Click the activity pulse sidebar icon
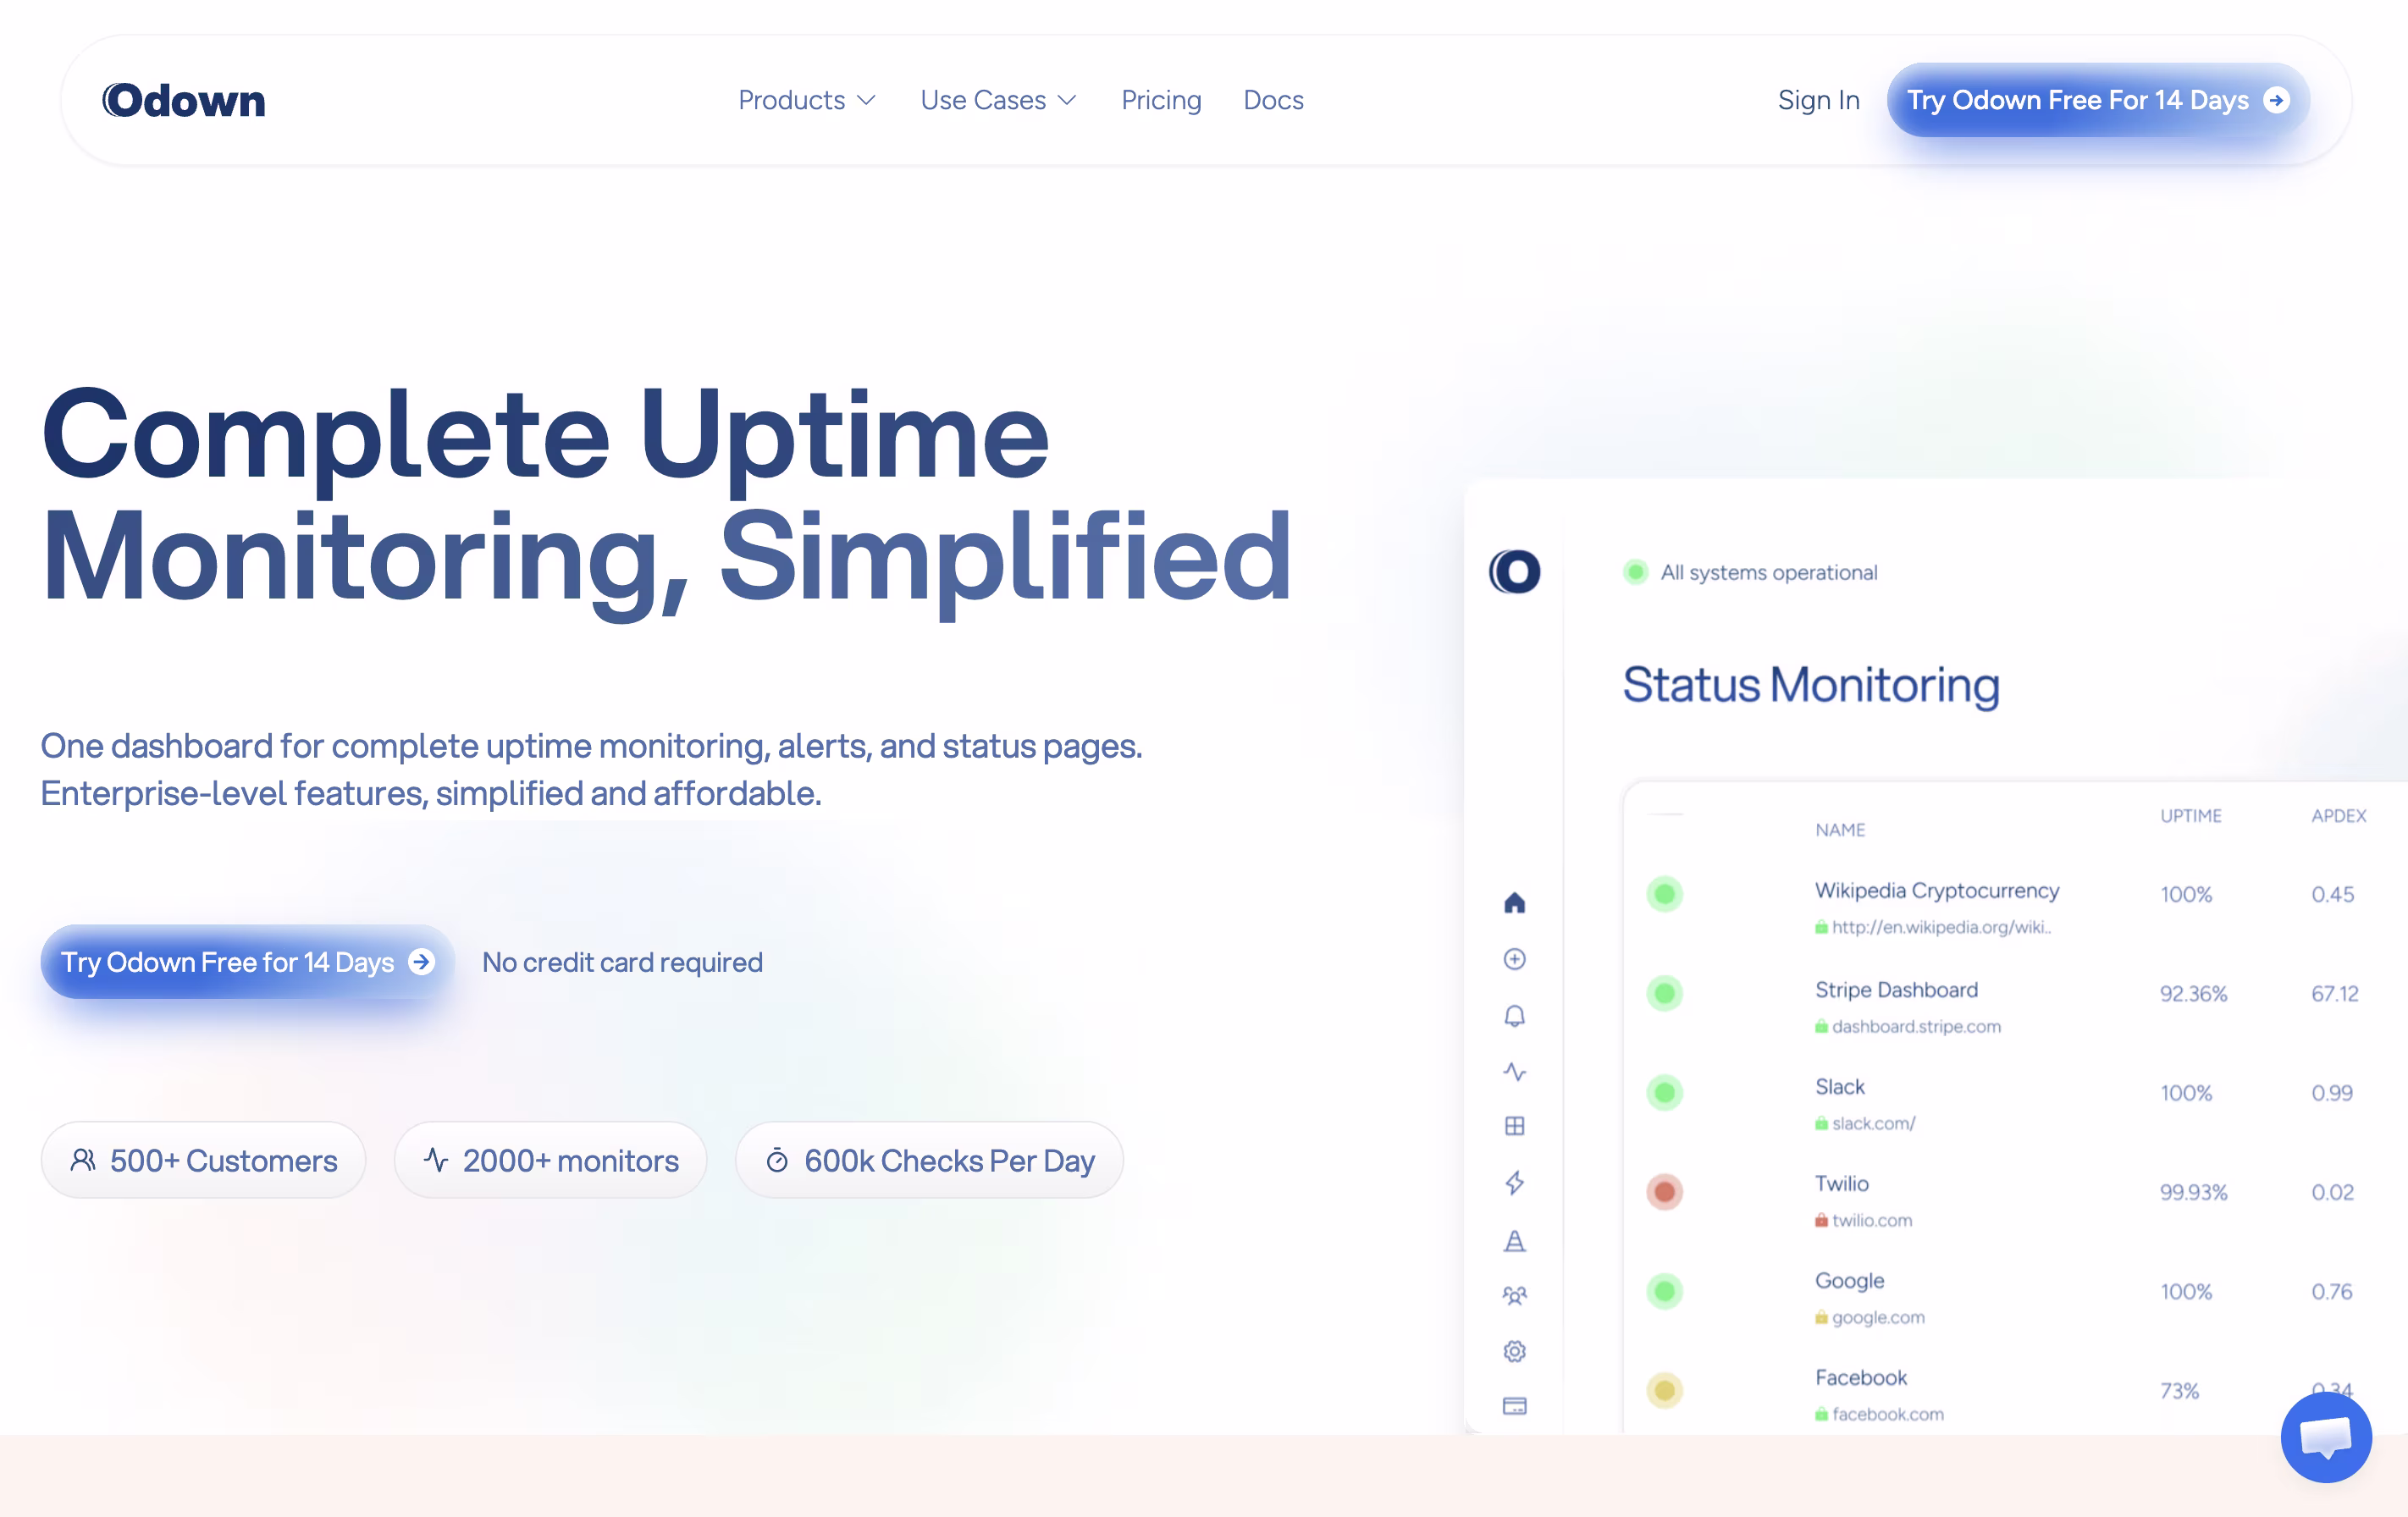The height and width of the screenshot is (1517, 2408). pyautogui.click(x=1515, y=1071)
